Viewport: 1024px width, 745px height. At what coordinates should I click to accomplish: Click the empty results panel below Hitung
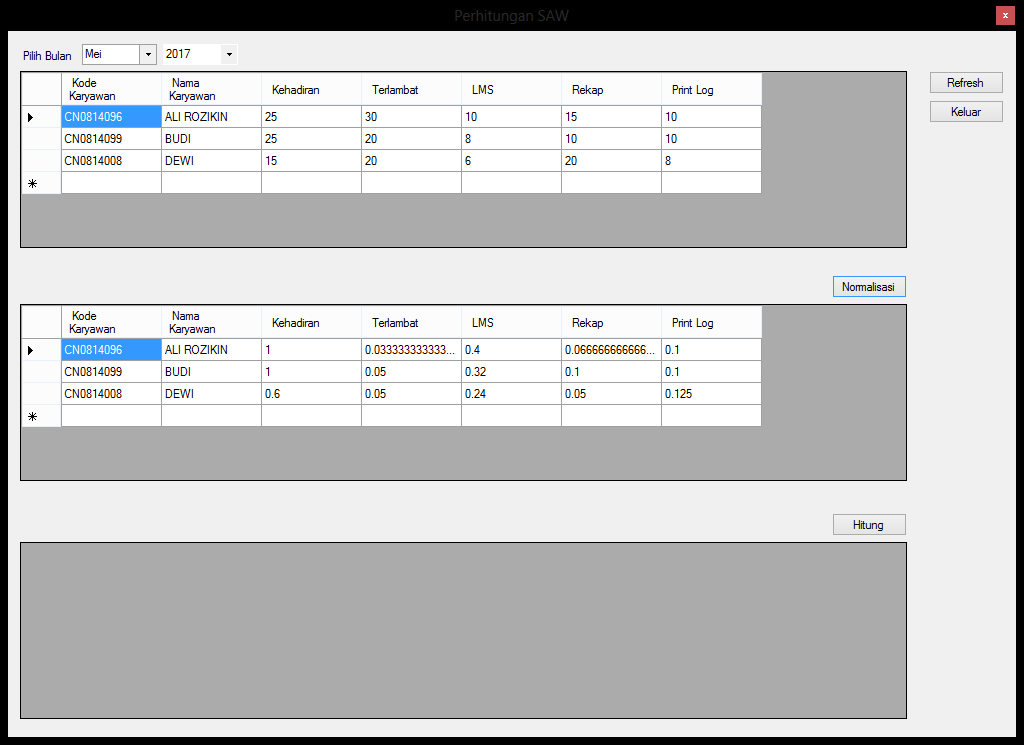[463, 630]
